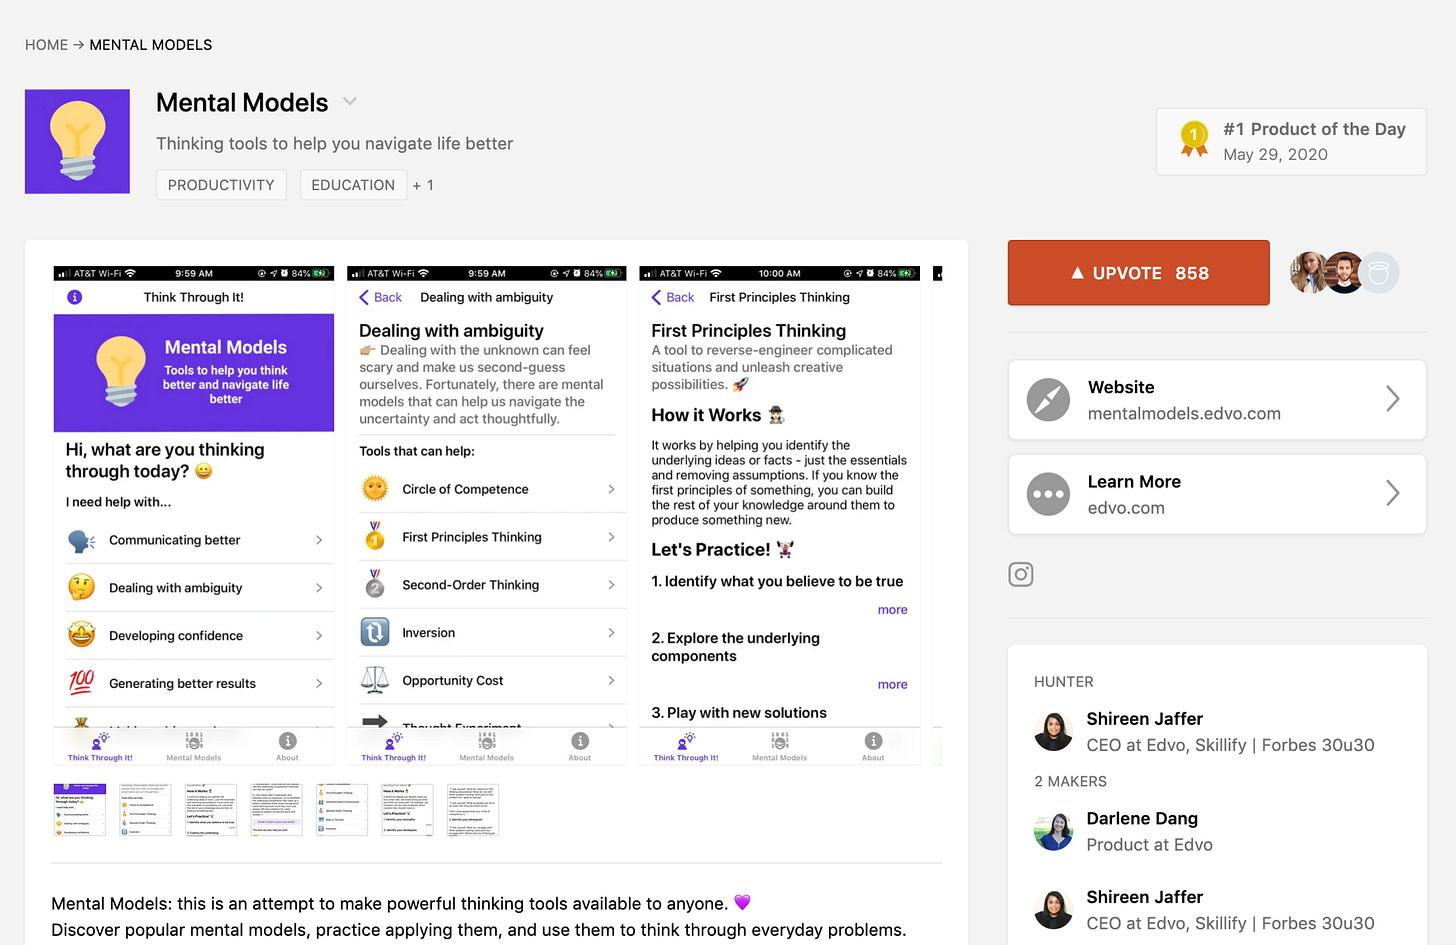
Task: Click the compass icon beside Website
Action: 1048,400
